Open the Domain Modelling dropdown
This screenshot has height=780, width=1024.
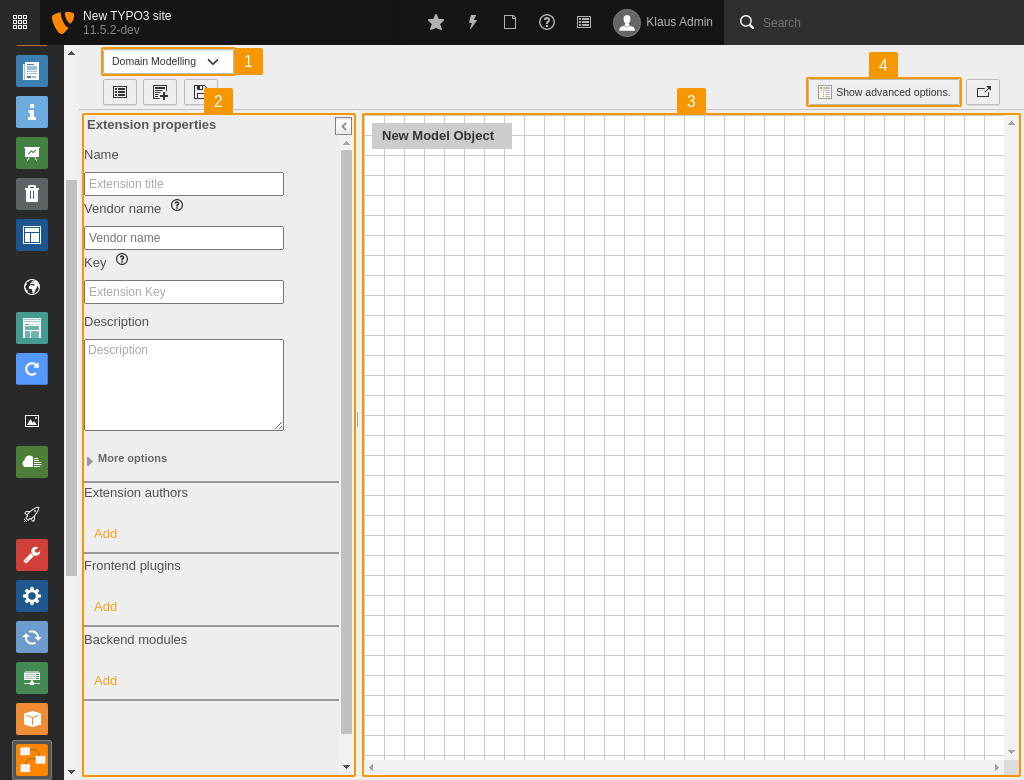[x=166, y=60]
